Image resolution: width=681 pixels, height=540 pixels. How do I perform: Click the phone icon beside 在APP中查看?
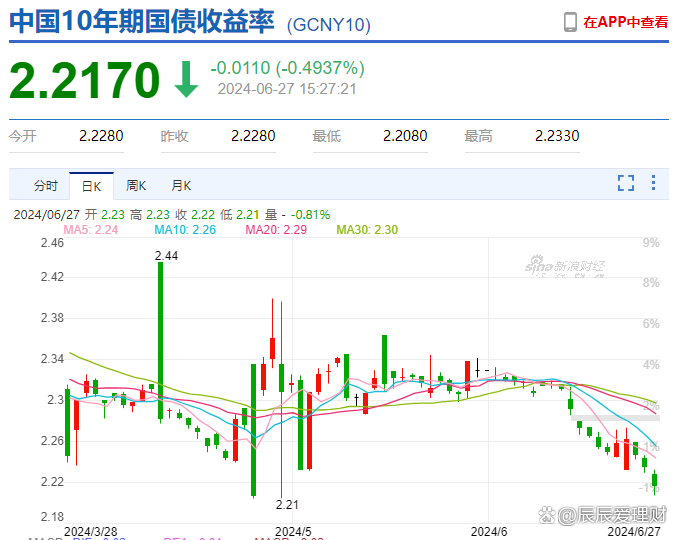[x=570, y=21]
